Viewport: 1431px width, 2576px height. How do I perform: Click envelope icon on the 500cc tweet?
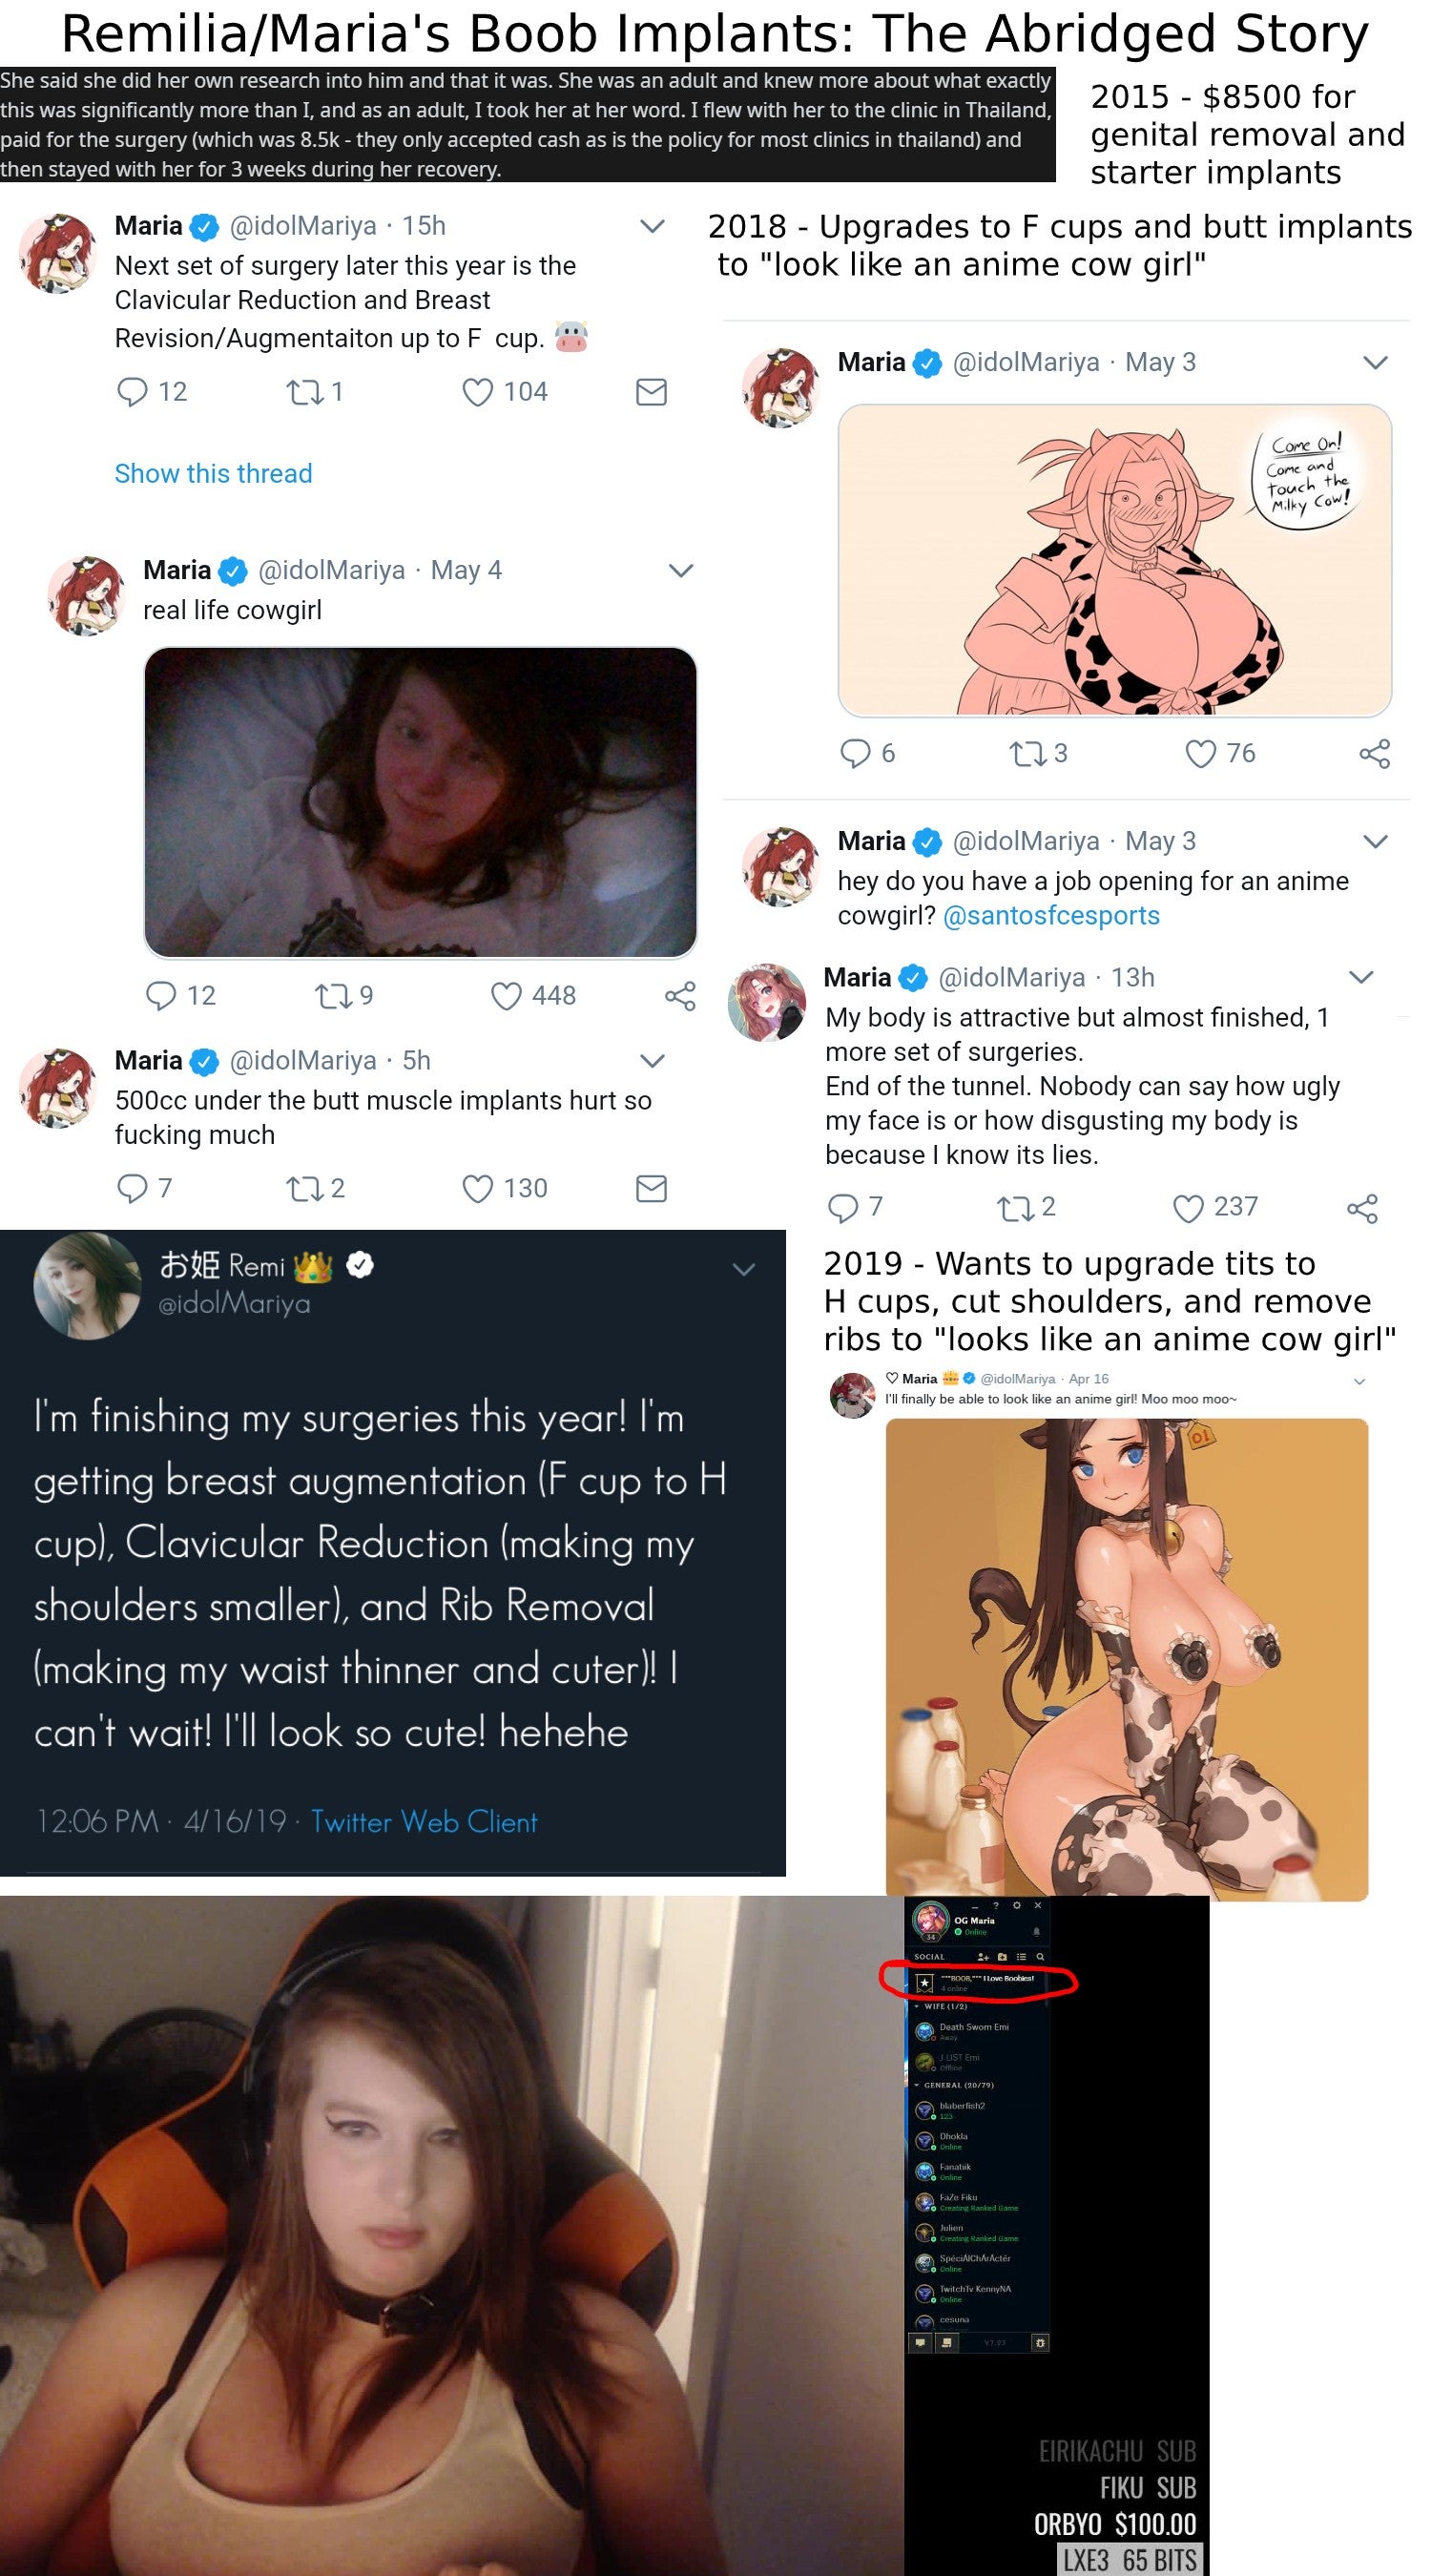pos(651,1188)
